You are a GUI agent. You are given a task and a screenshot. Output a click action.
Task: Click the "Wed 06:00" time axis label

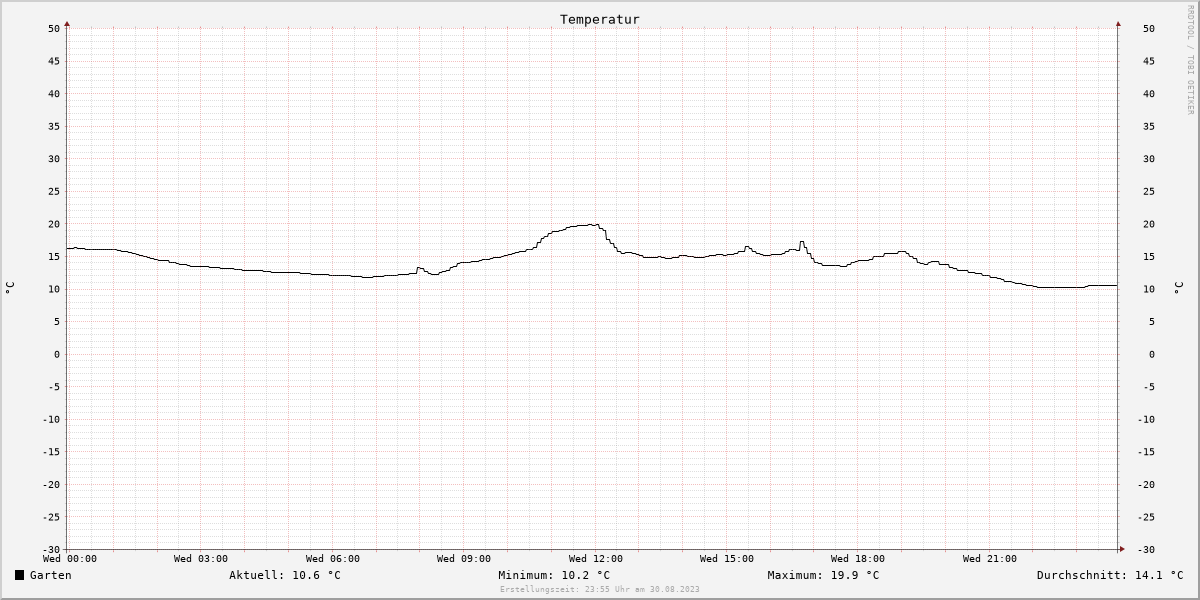click(333, 559)
